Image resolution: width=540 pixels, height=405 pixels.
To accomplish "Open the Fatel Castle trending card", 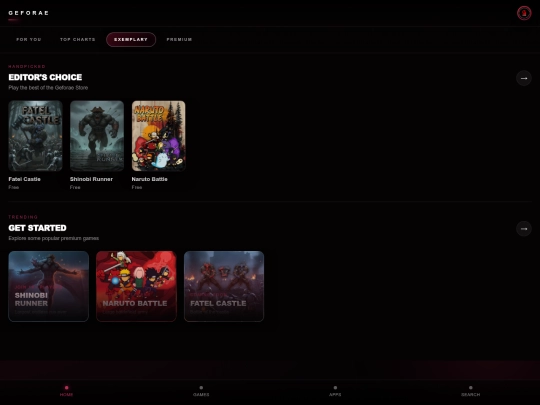I will 224,286.
